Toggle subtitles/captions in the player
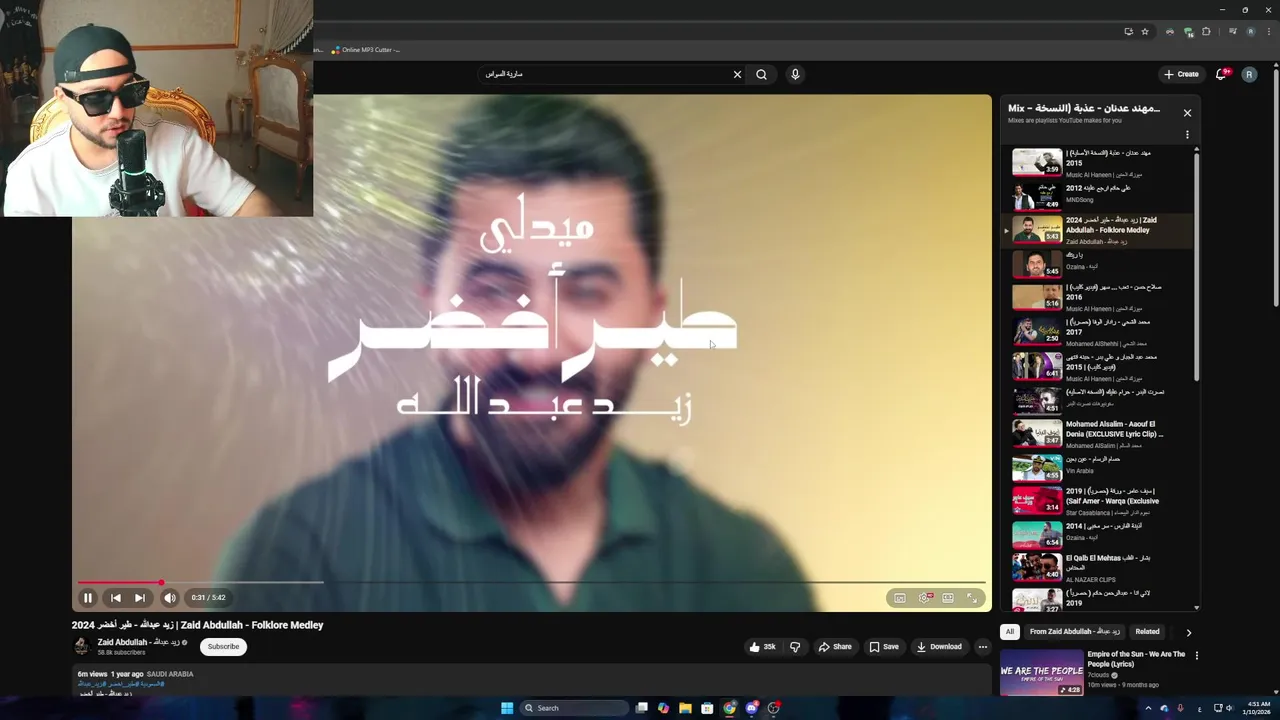The image size is (1280, 720). coord(900,598)
